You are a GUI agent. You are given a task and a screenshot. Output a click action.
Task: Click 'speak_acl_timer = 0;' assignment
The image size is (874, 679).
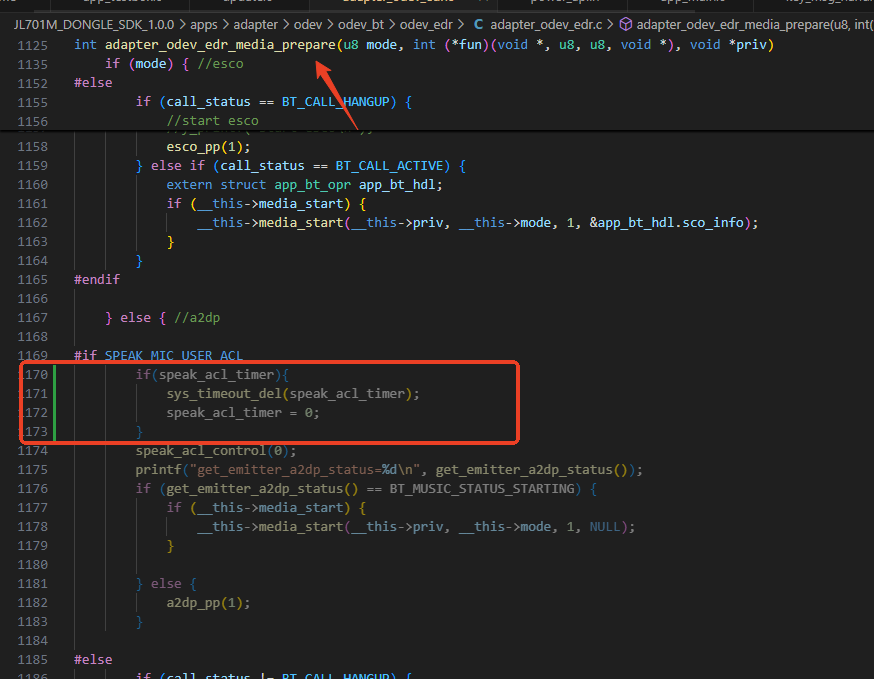click(243, 413)
